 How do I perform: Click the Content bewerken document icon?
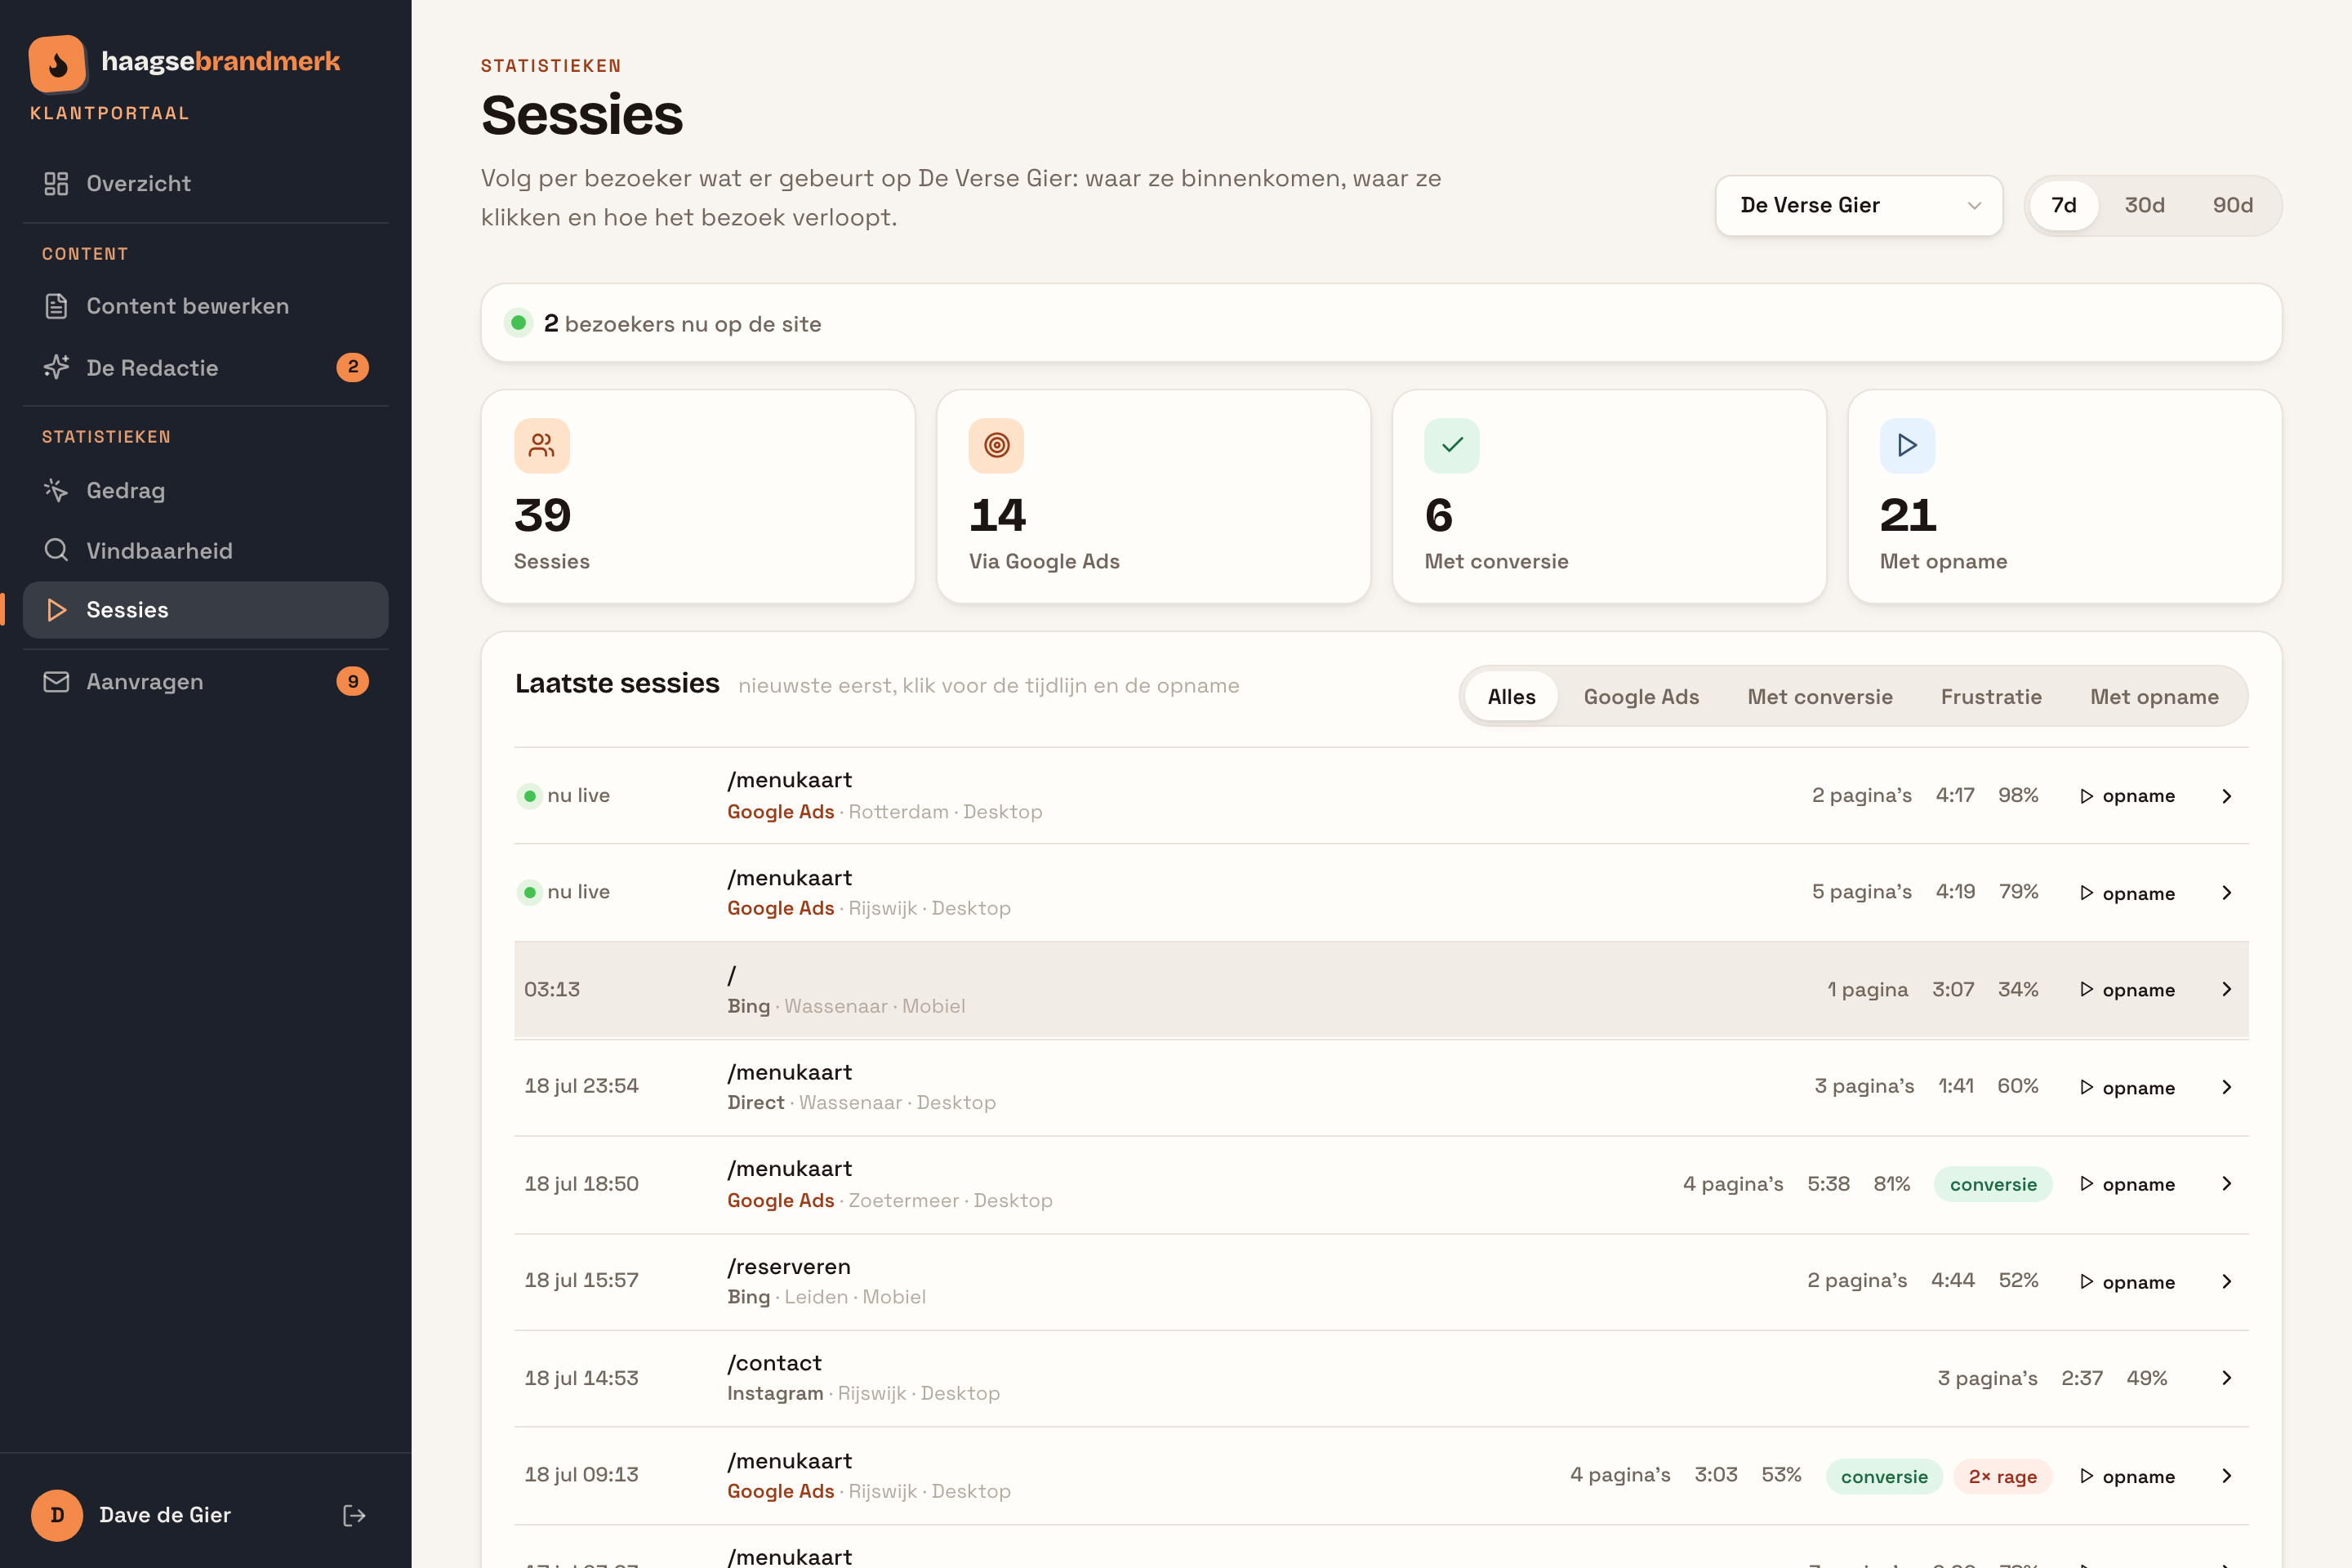point(56,306)
